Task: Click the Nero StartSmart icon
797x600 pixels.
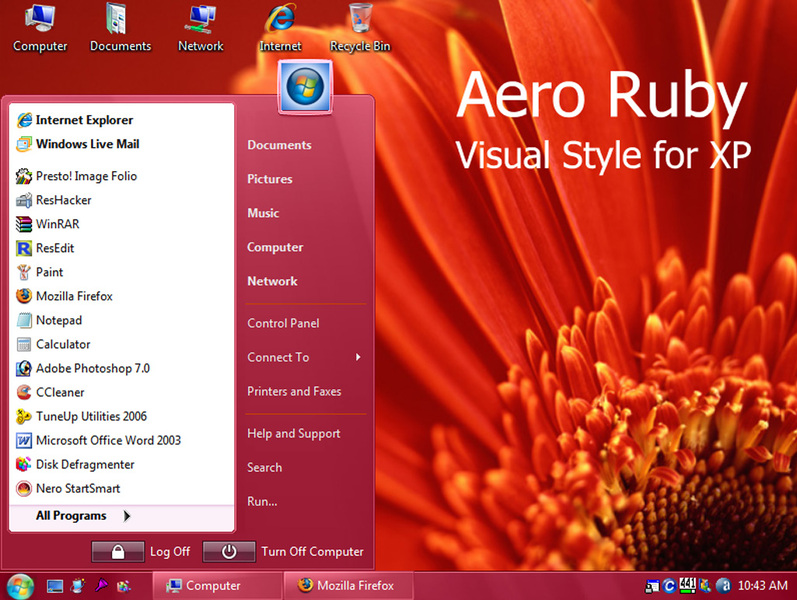Action: click(x=23, y=488)
